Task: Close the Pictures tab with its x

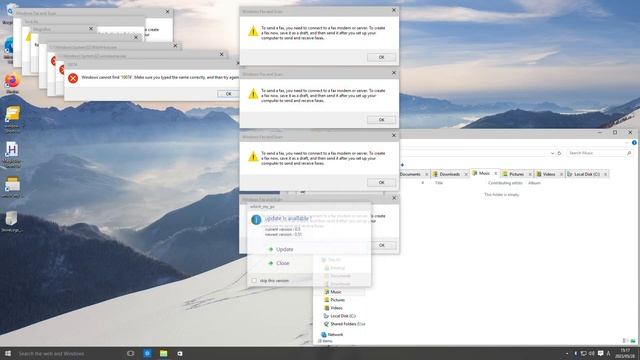Action: (x=530, y=174)
